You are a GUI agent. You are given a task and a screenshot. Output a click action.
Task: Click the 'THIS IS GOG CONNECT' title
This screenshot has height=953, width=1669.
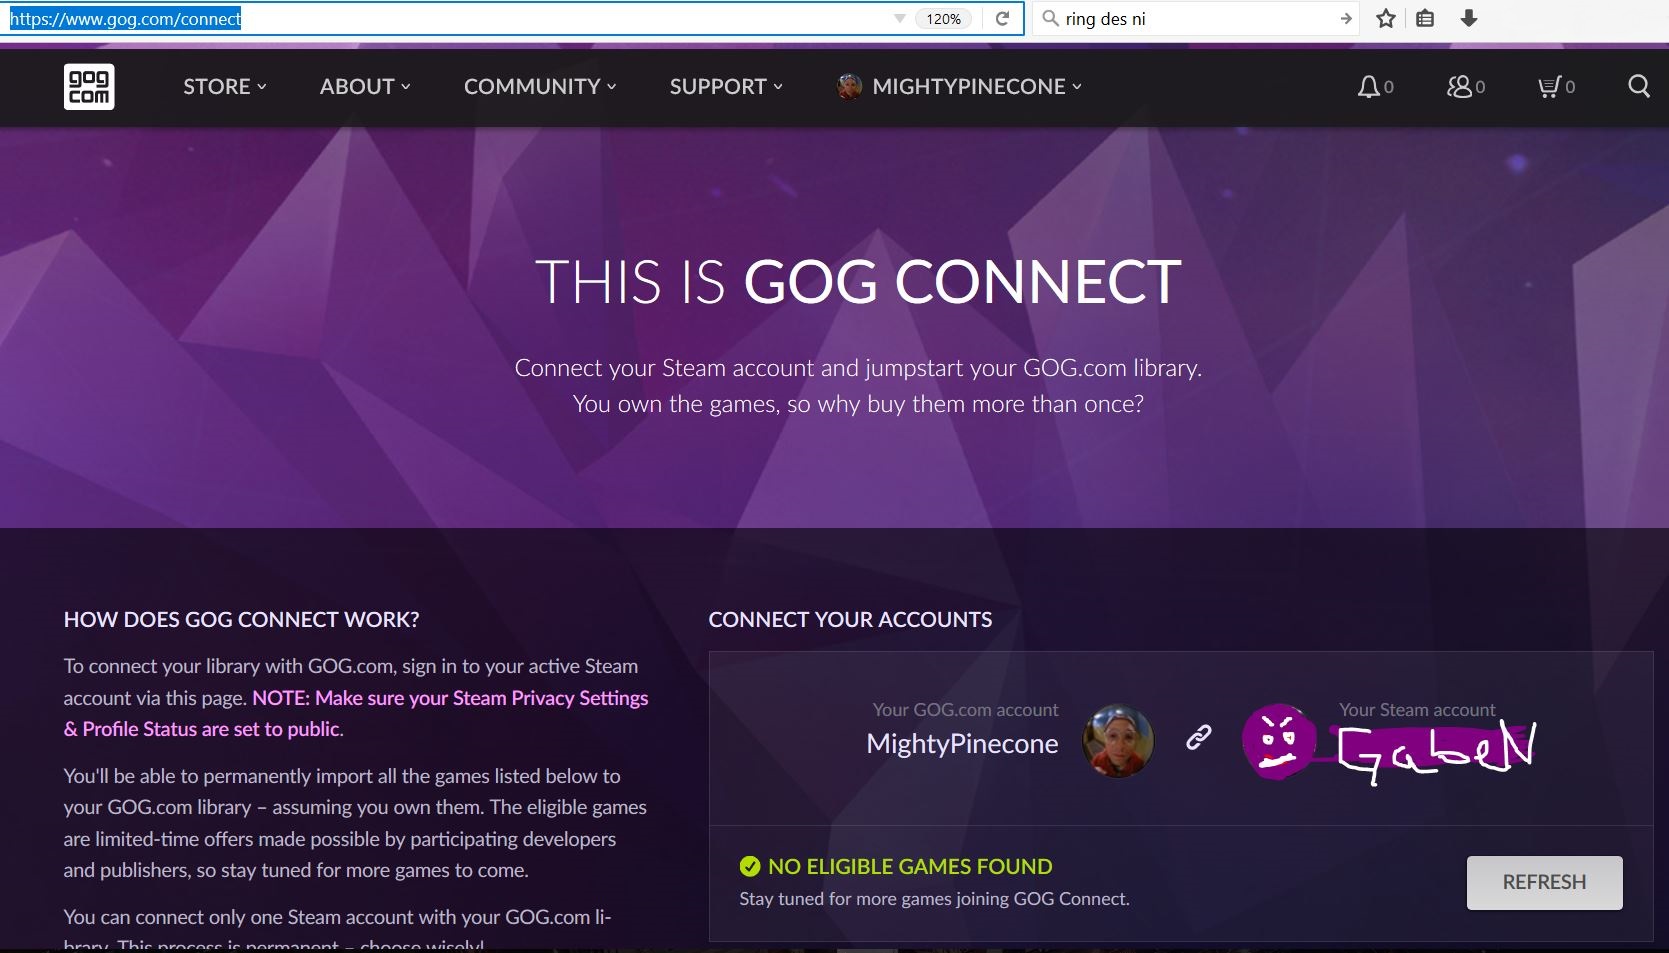coord(858,282)
